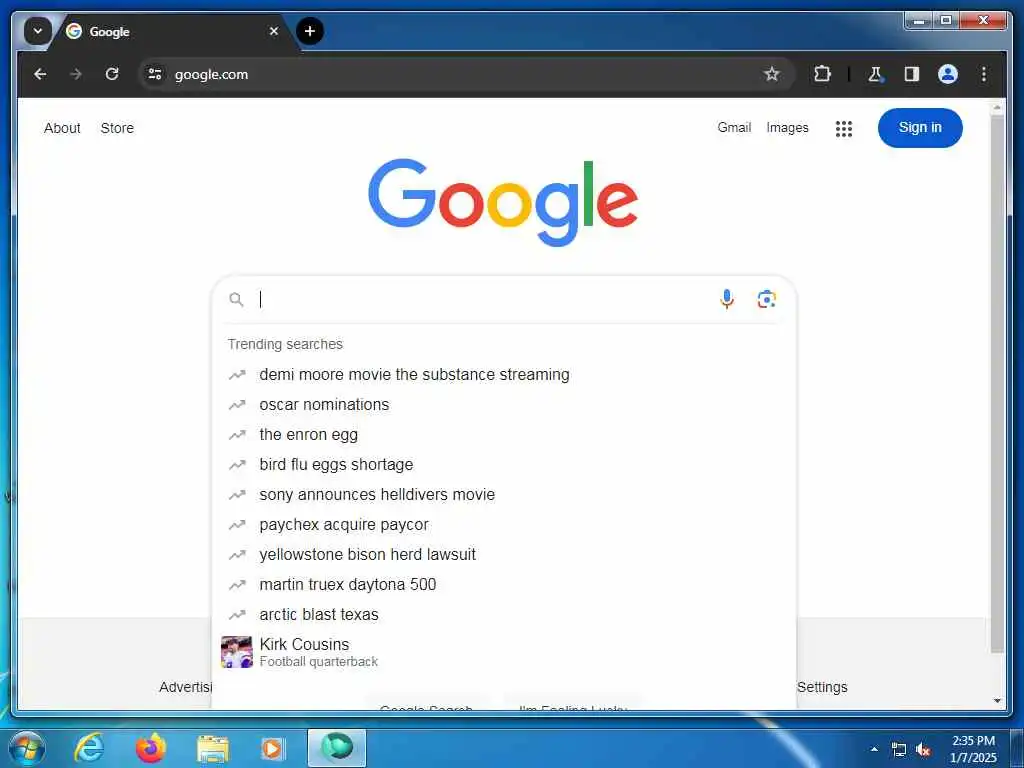Open the File Explorer taskbar icon
The height and width of the screenshot is (768, 1024).
[213, 748]
